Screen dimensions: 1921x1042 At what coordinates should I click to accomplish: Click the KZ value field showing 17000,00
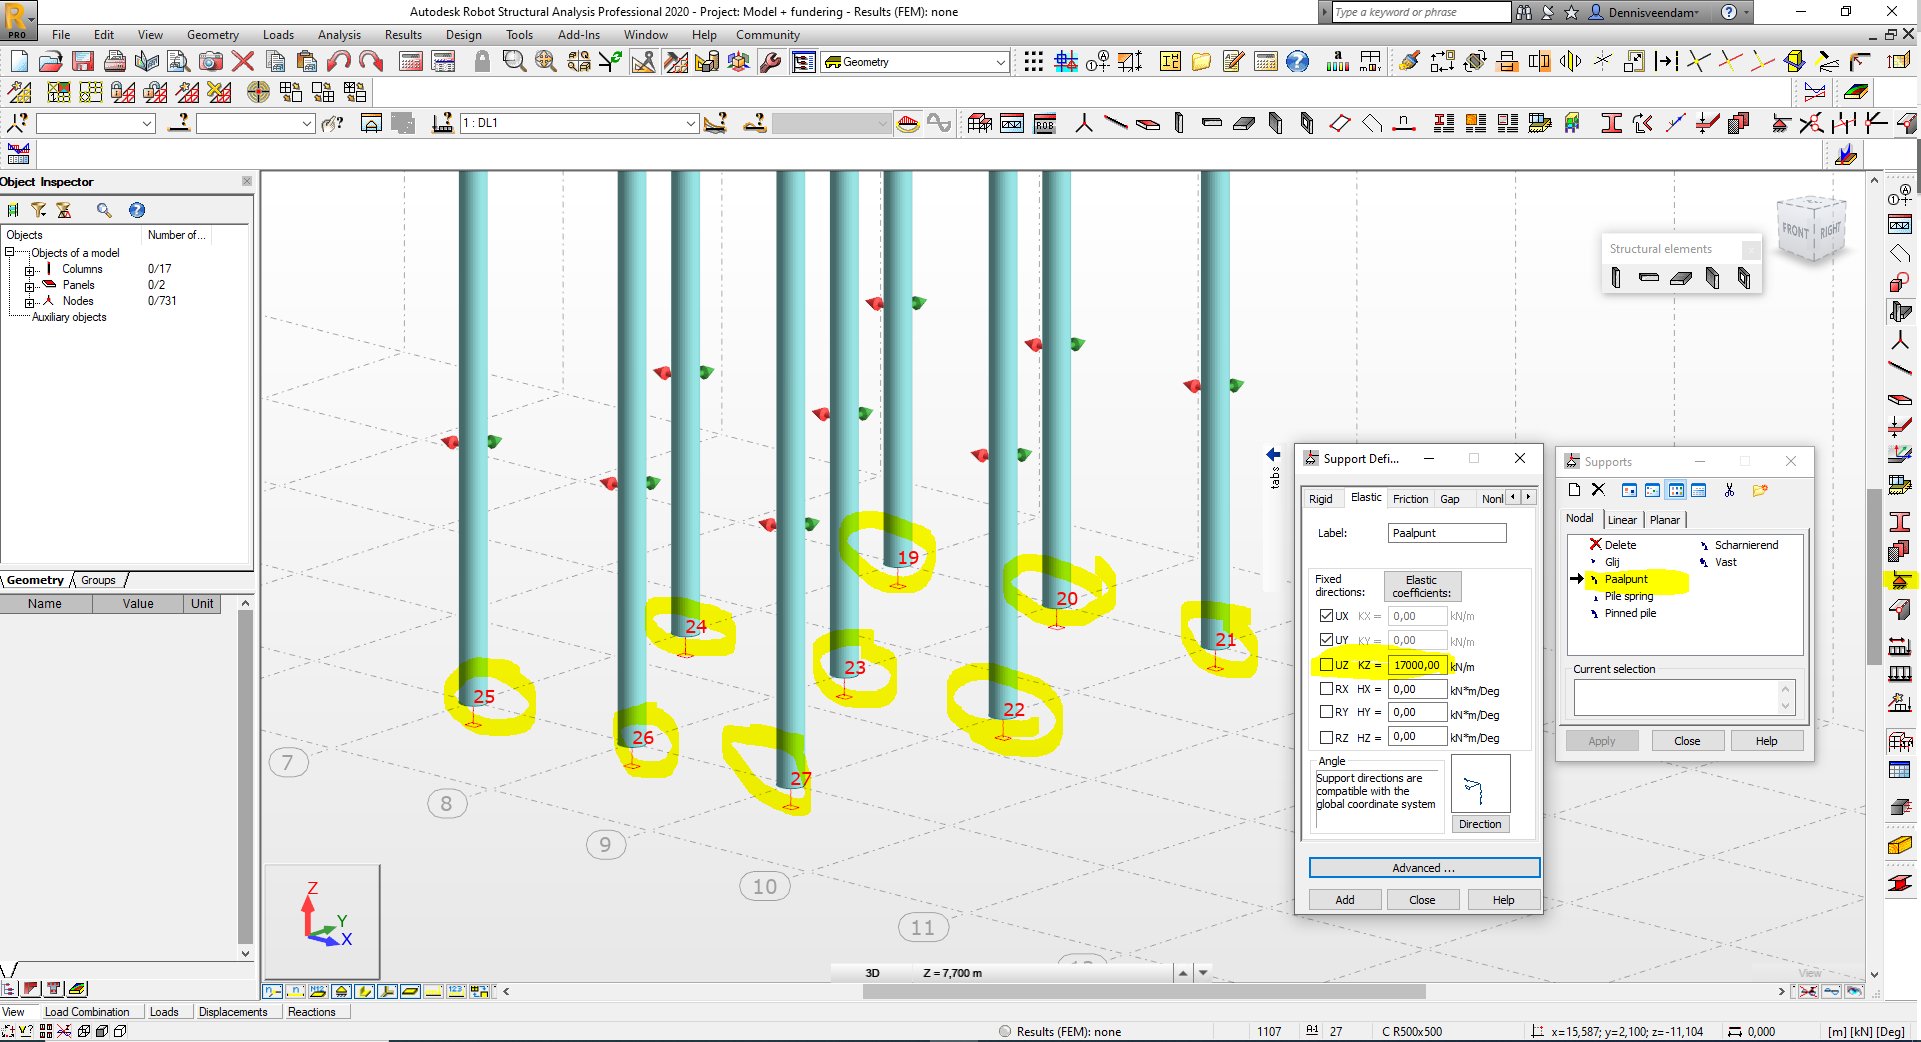[x=1416, y=665]
